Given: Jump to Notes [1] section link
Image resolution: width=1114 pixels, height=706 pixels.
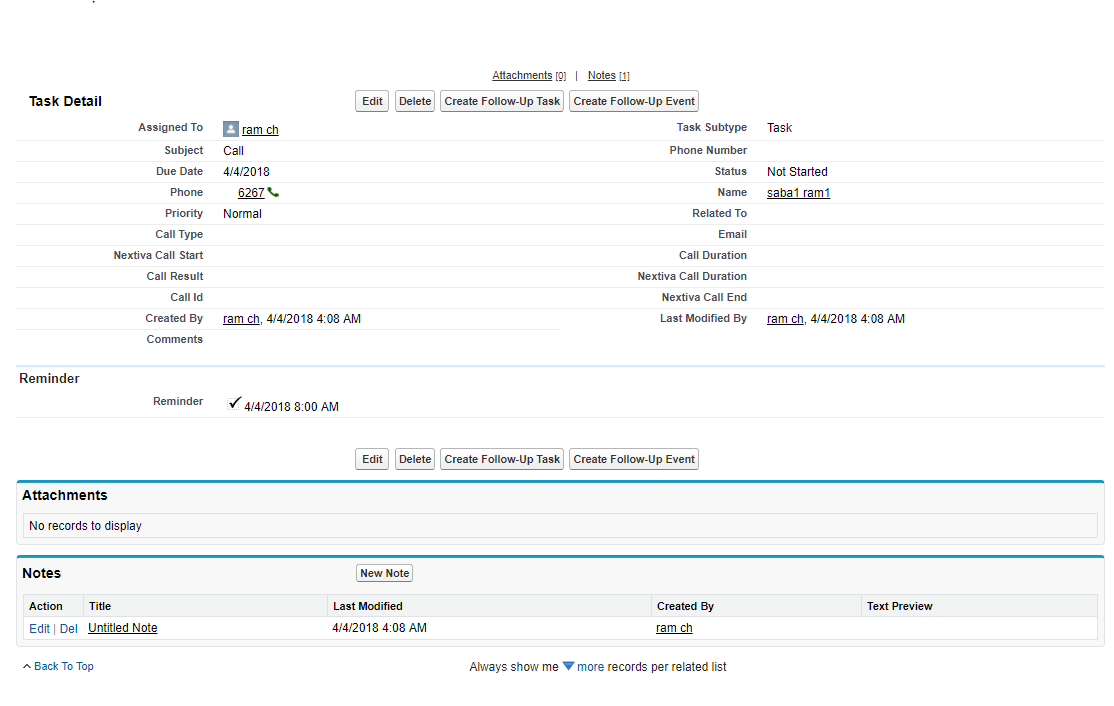Looking at the screenshot, I should (x=608, y=75).
